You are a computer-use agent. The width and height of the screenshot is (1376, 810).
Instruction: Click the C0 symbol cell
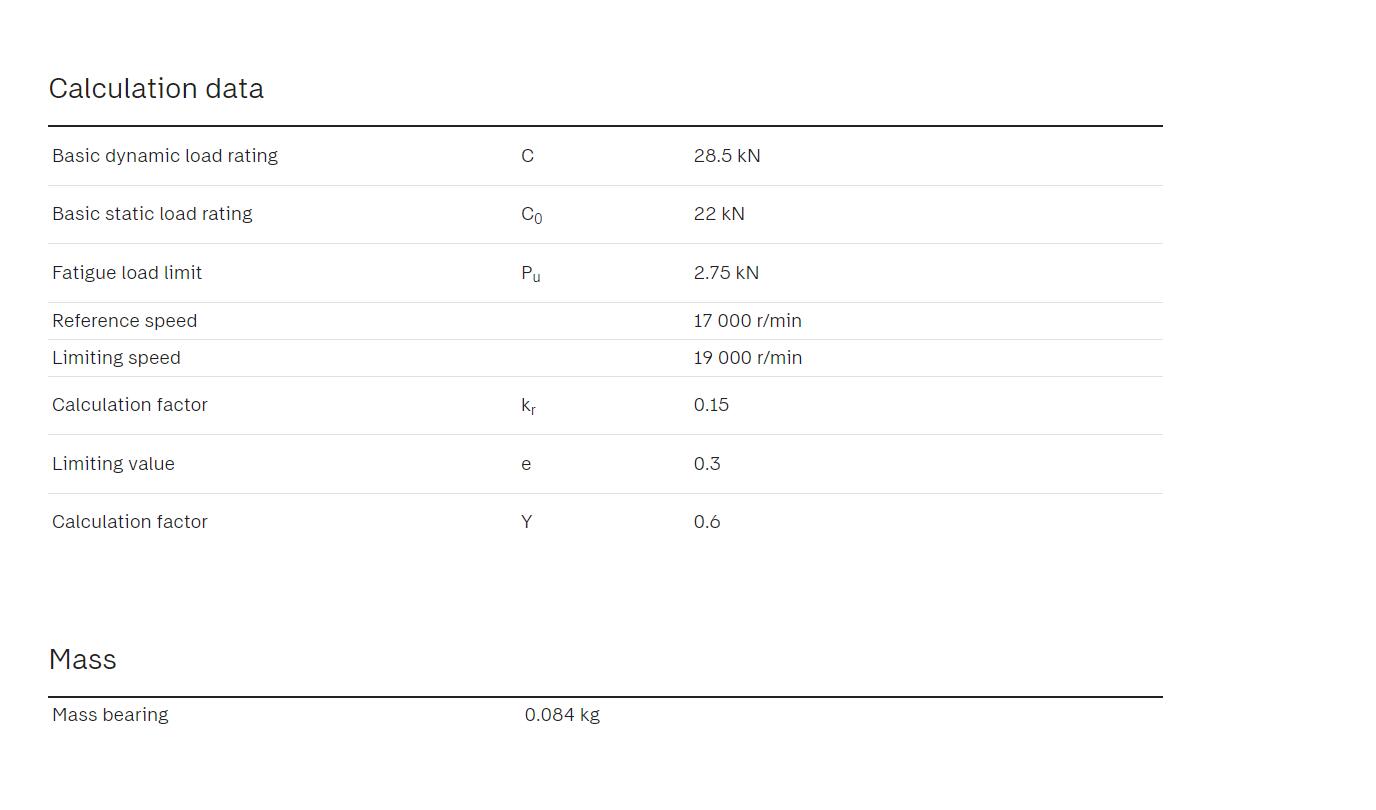(x=531, y=215)
